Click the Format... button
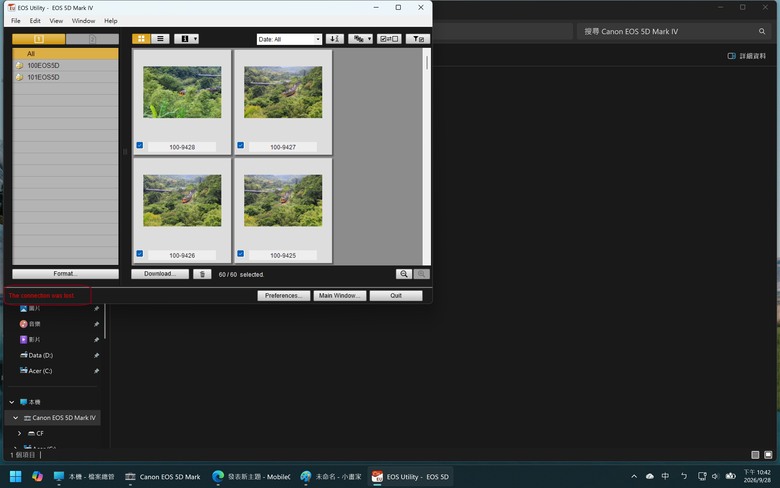This screenshot has width=780, height=488. pyautogui.click(x=65, y=274)
